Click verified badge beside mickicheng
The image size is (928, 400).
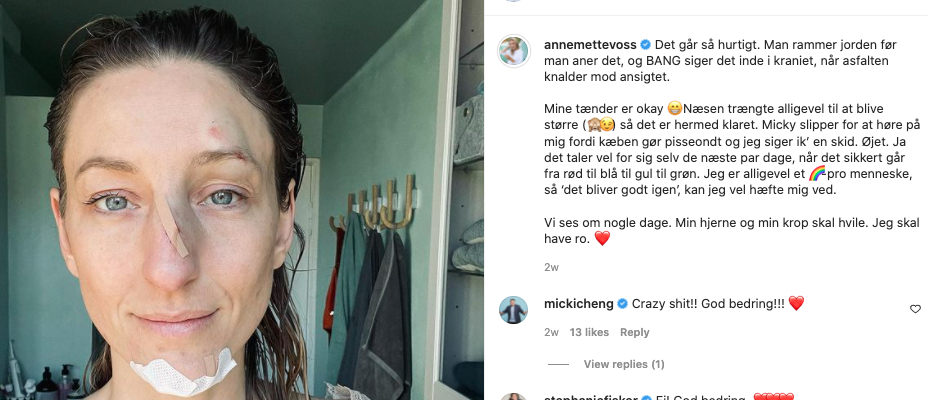(x=623, y=304)
